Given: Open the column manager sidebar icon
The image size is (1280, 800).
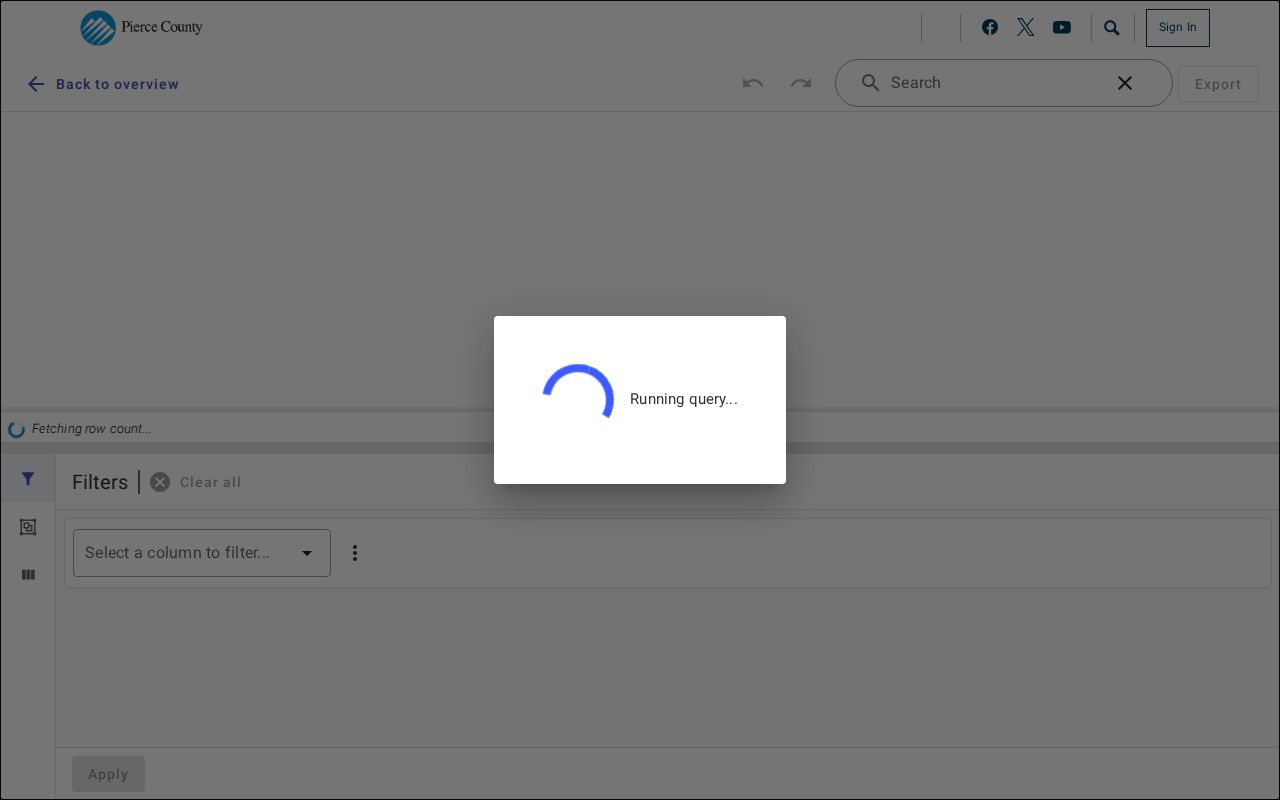Looking at the screenshot, I should [x=28, y=575].
